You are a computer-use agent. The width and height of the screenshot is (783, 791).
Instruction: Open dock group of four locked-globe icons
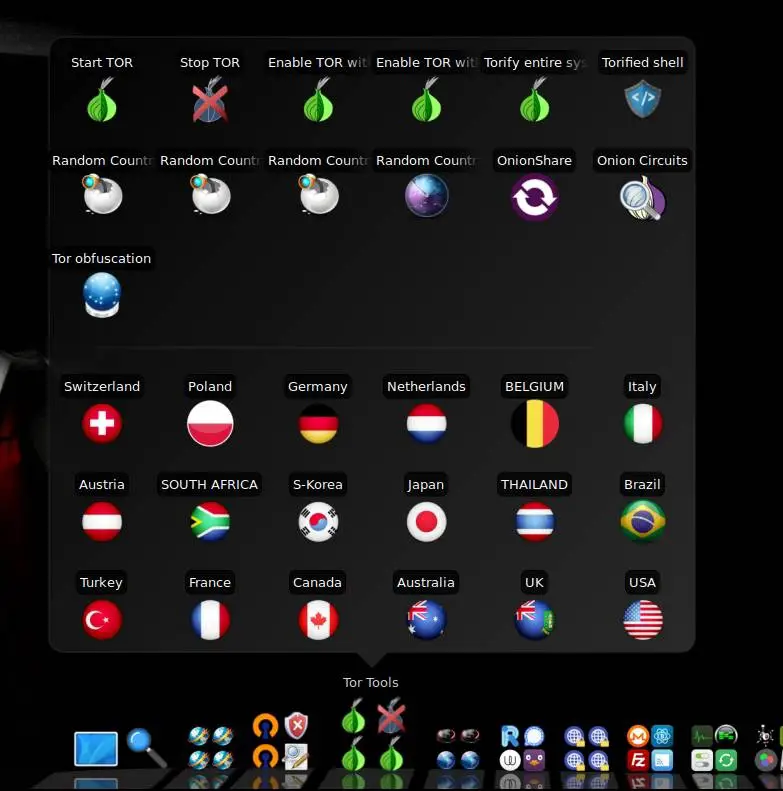[x=586, y=748]
